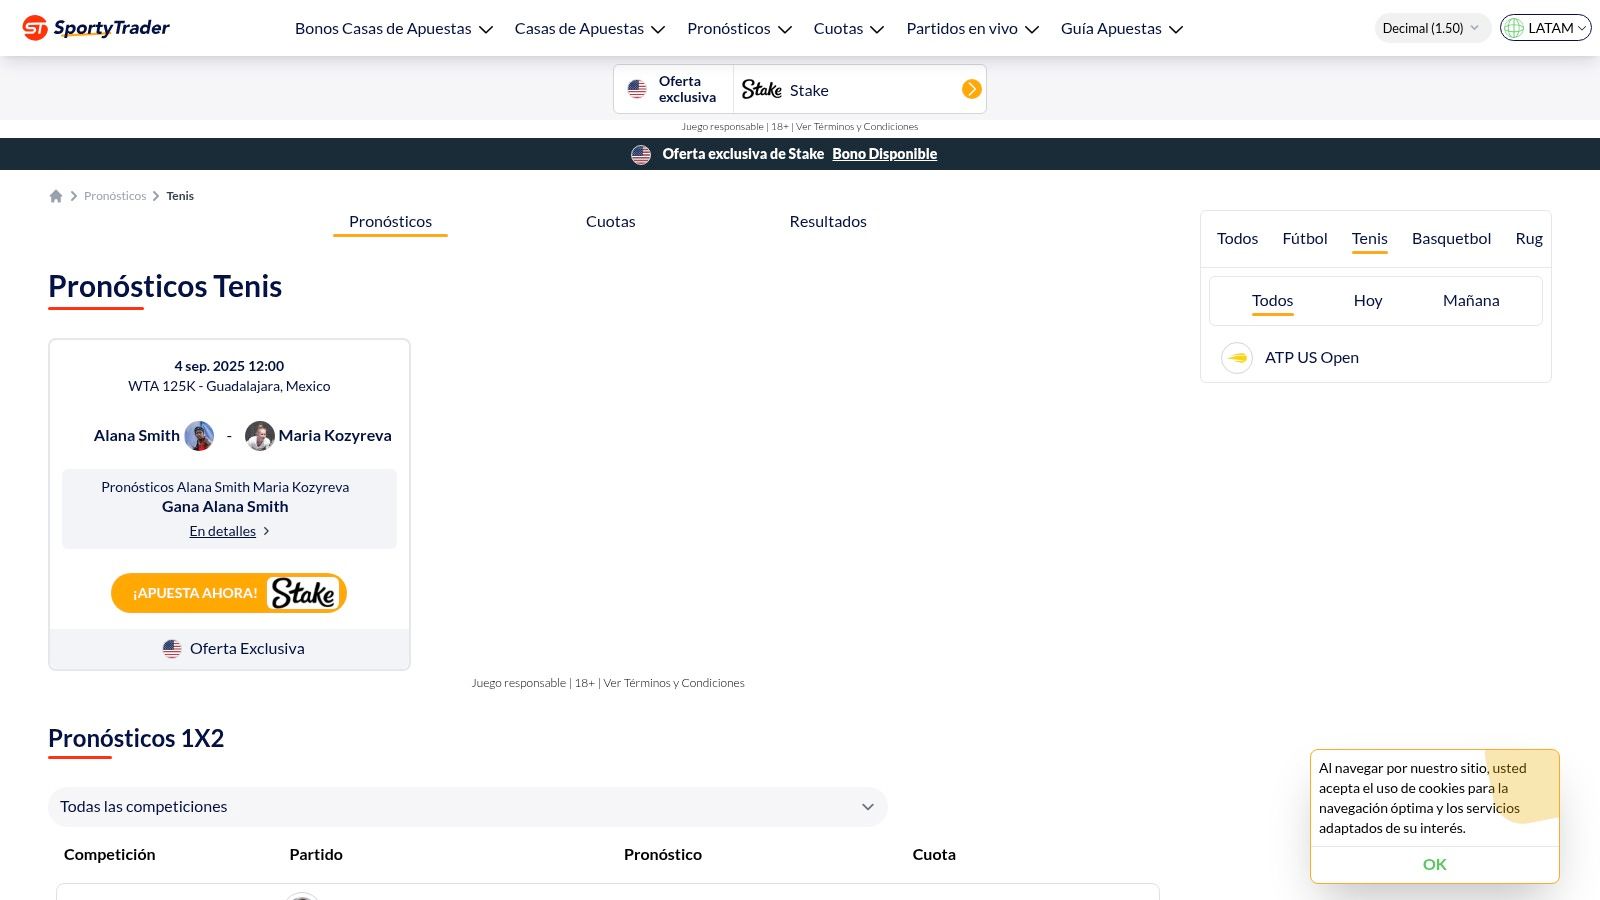Switch to the Resultados tab
This screenshot has width=1600, height=900.
tap(828, 222)
